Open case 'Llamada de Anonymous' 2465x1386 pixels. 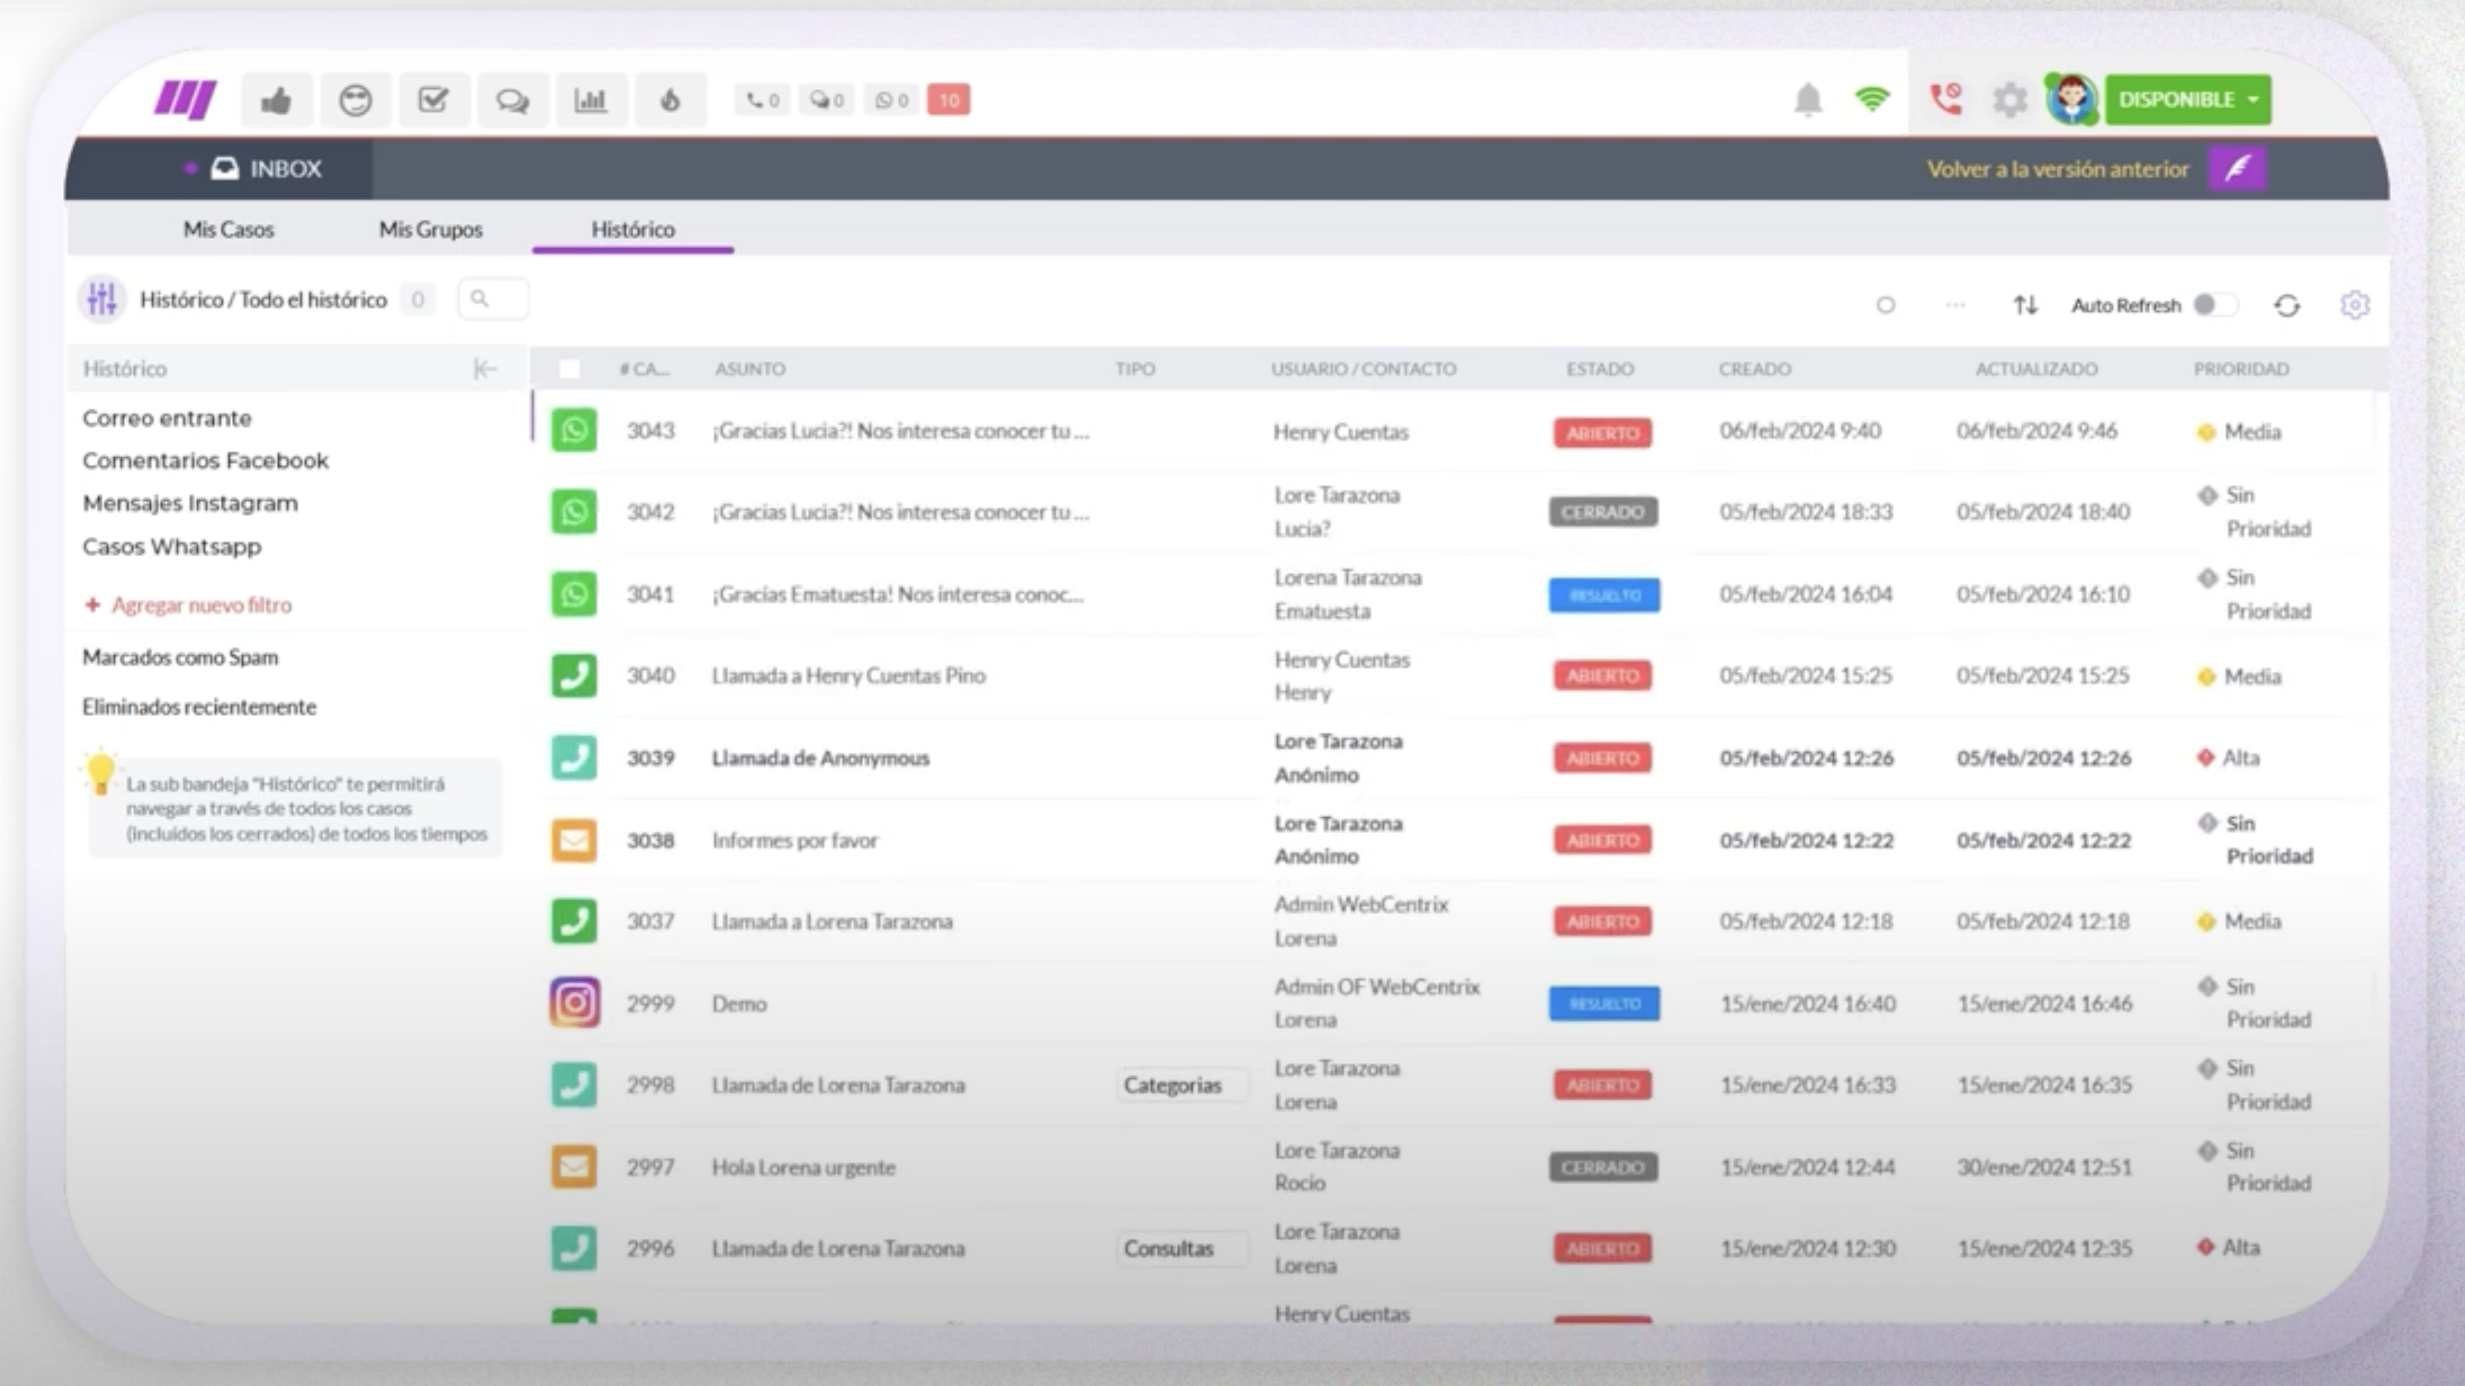[x=820, y=758]
